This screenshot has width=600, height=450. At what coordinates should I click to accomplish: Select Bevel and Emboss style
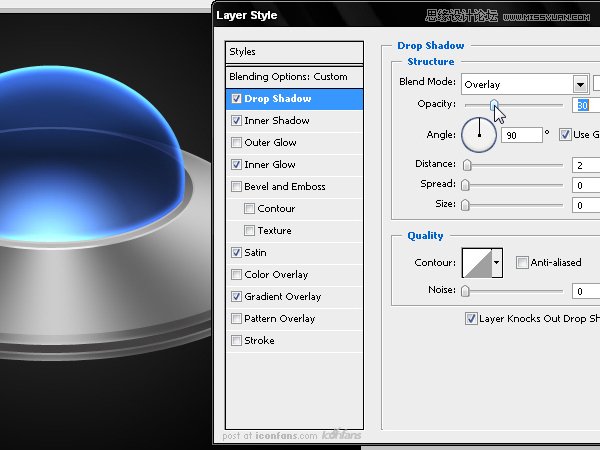(x=284, y=187)
